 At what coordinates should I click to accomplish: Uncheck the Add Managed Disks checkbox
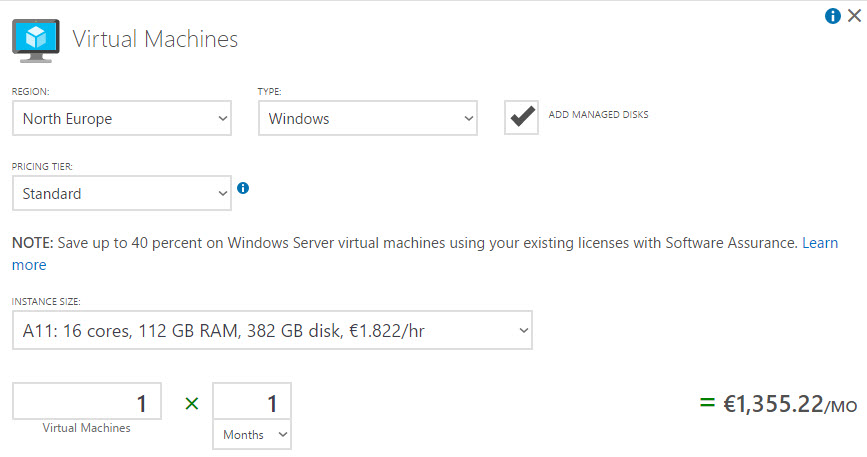tap(521, 118)
